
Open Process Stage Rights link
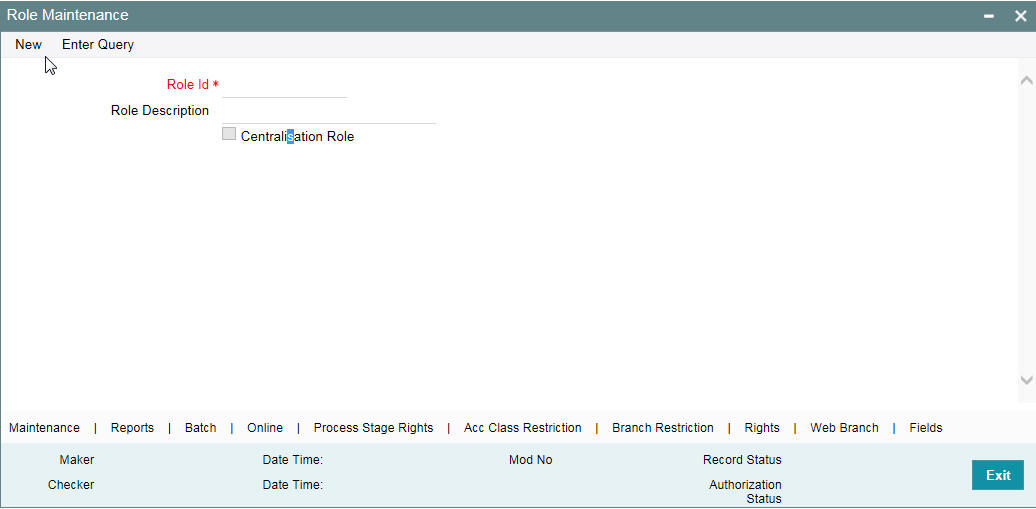(373, 428)
